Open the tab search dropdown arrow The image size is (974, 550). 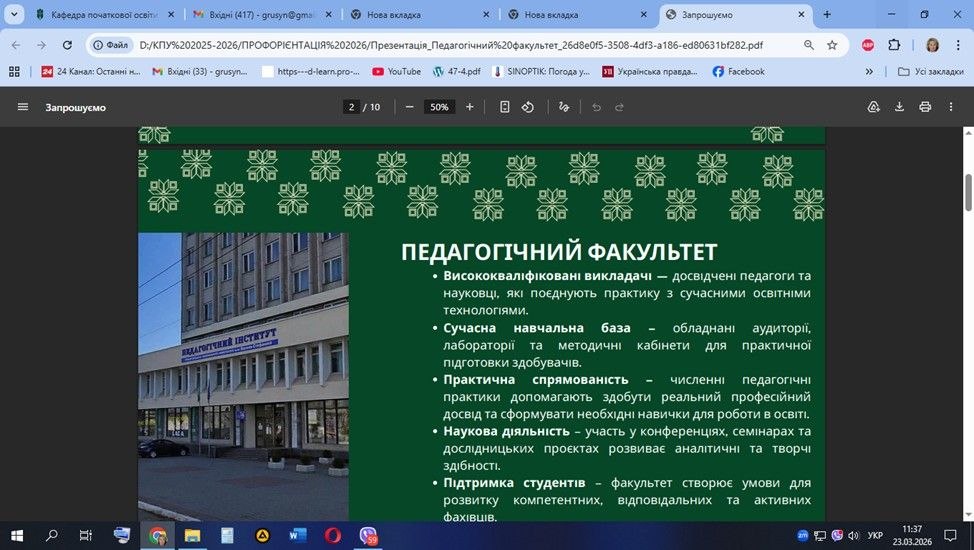coord(14,15)
